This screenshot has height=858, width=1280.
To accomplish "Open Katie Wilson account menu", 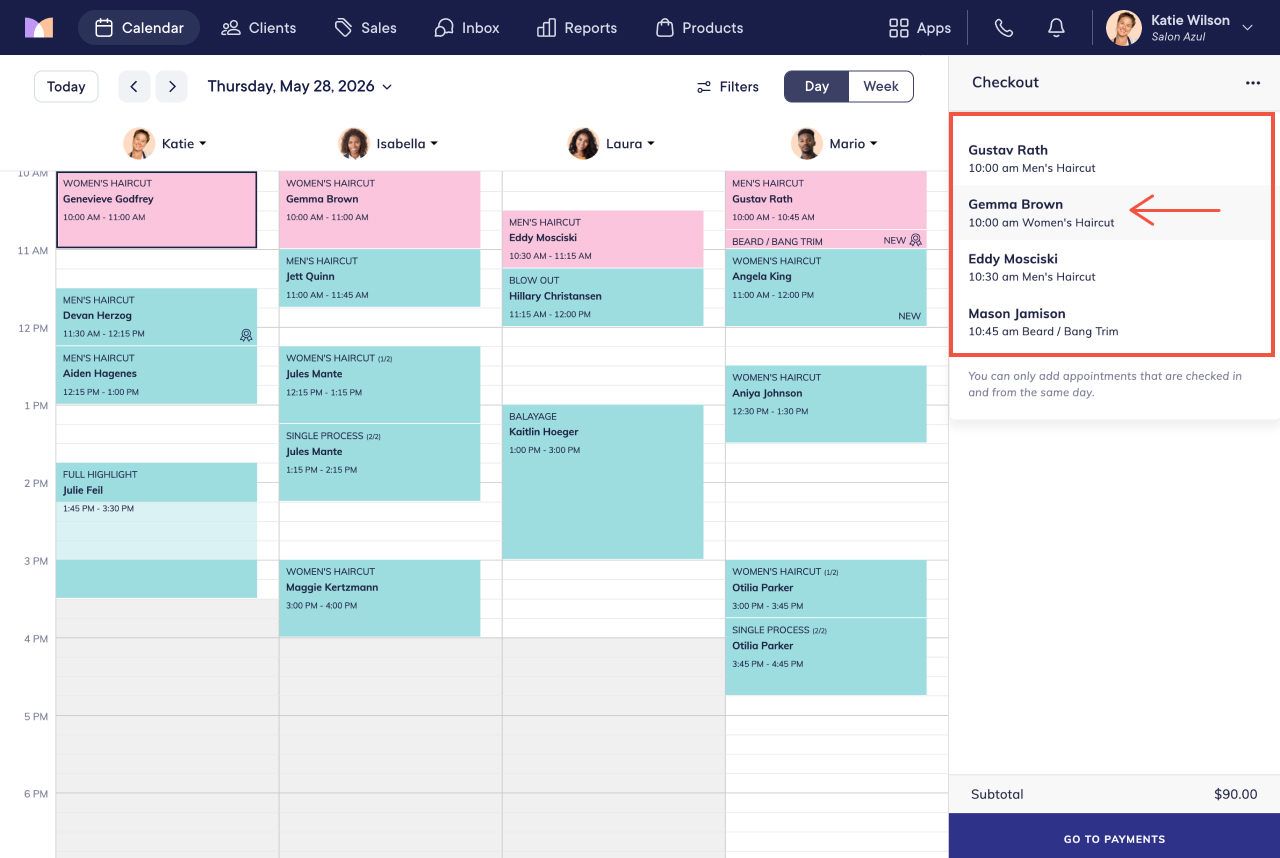I will 1180,28.
